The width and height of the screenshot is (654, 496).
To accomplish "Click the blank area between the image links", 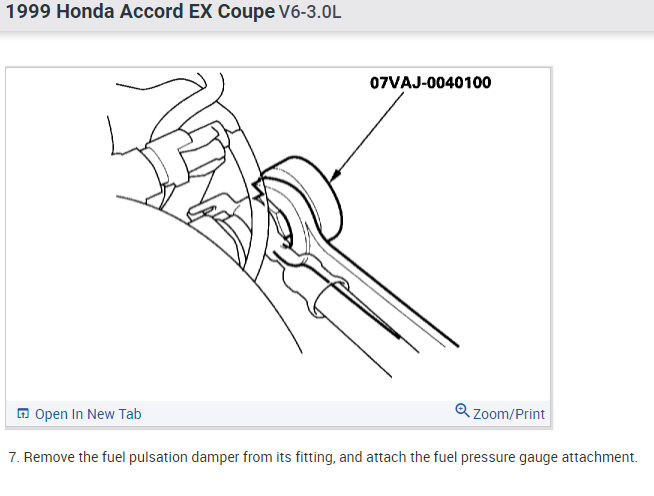I will click(300, 414).
